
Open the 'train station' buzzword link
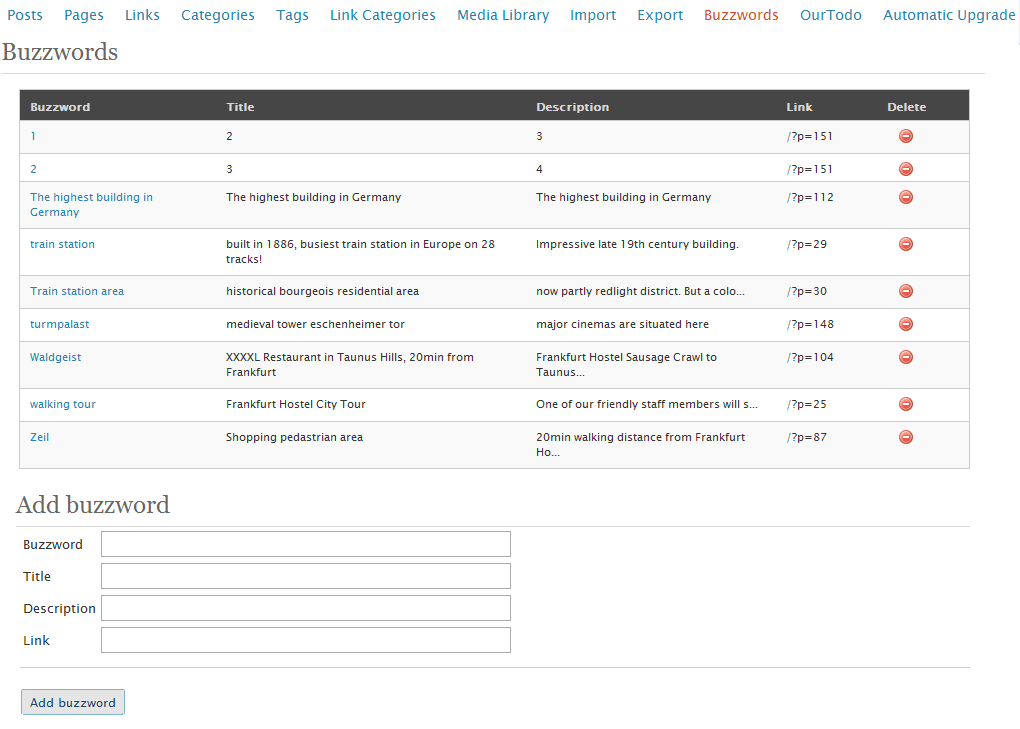pyautogui.click(x=62, y=244)
